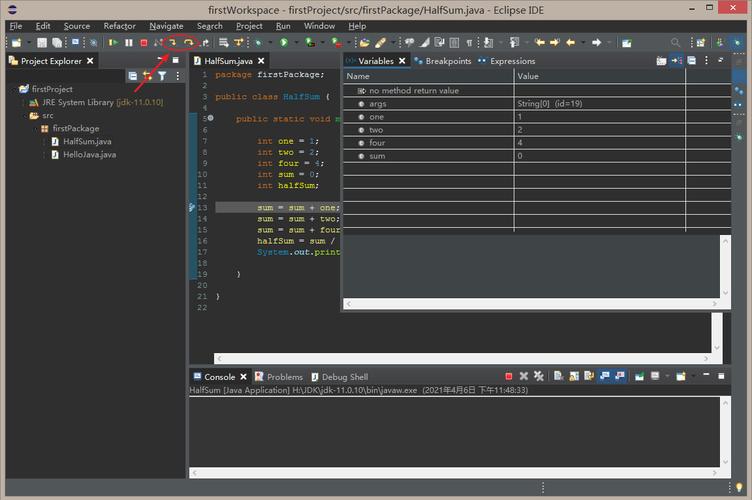Close the HalfSum.java editor tab
This screenshot has width=752, height=500.
coord(261,61)
